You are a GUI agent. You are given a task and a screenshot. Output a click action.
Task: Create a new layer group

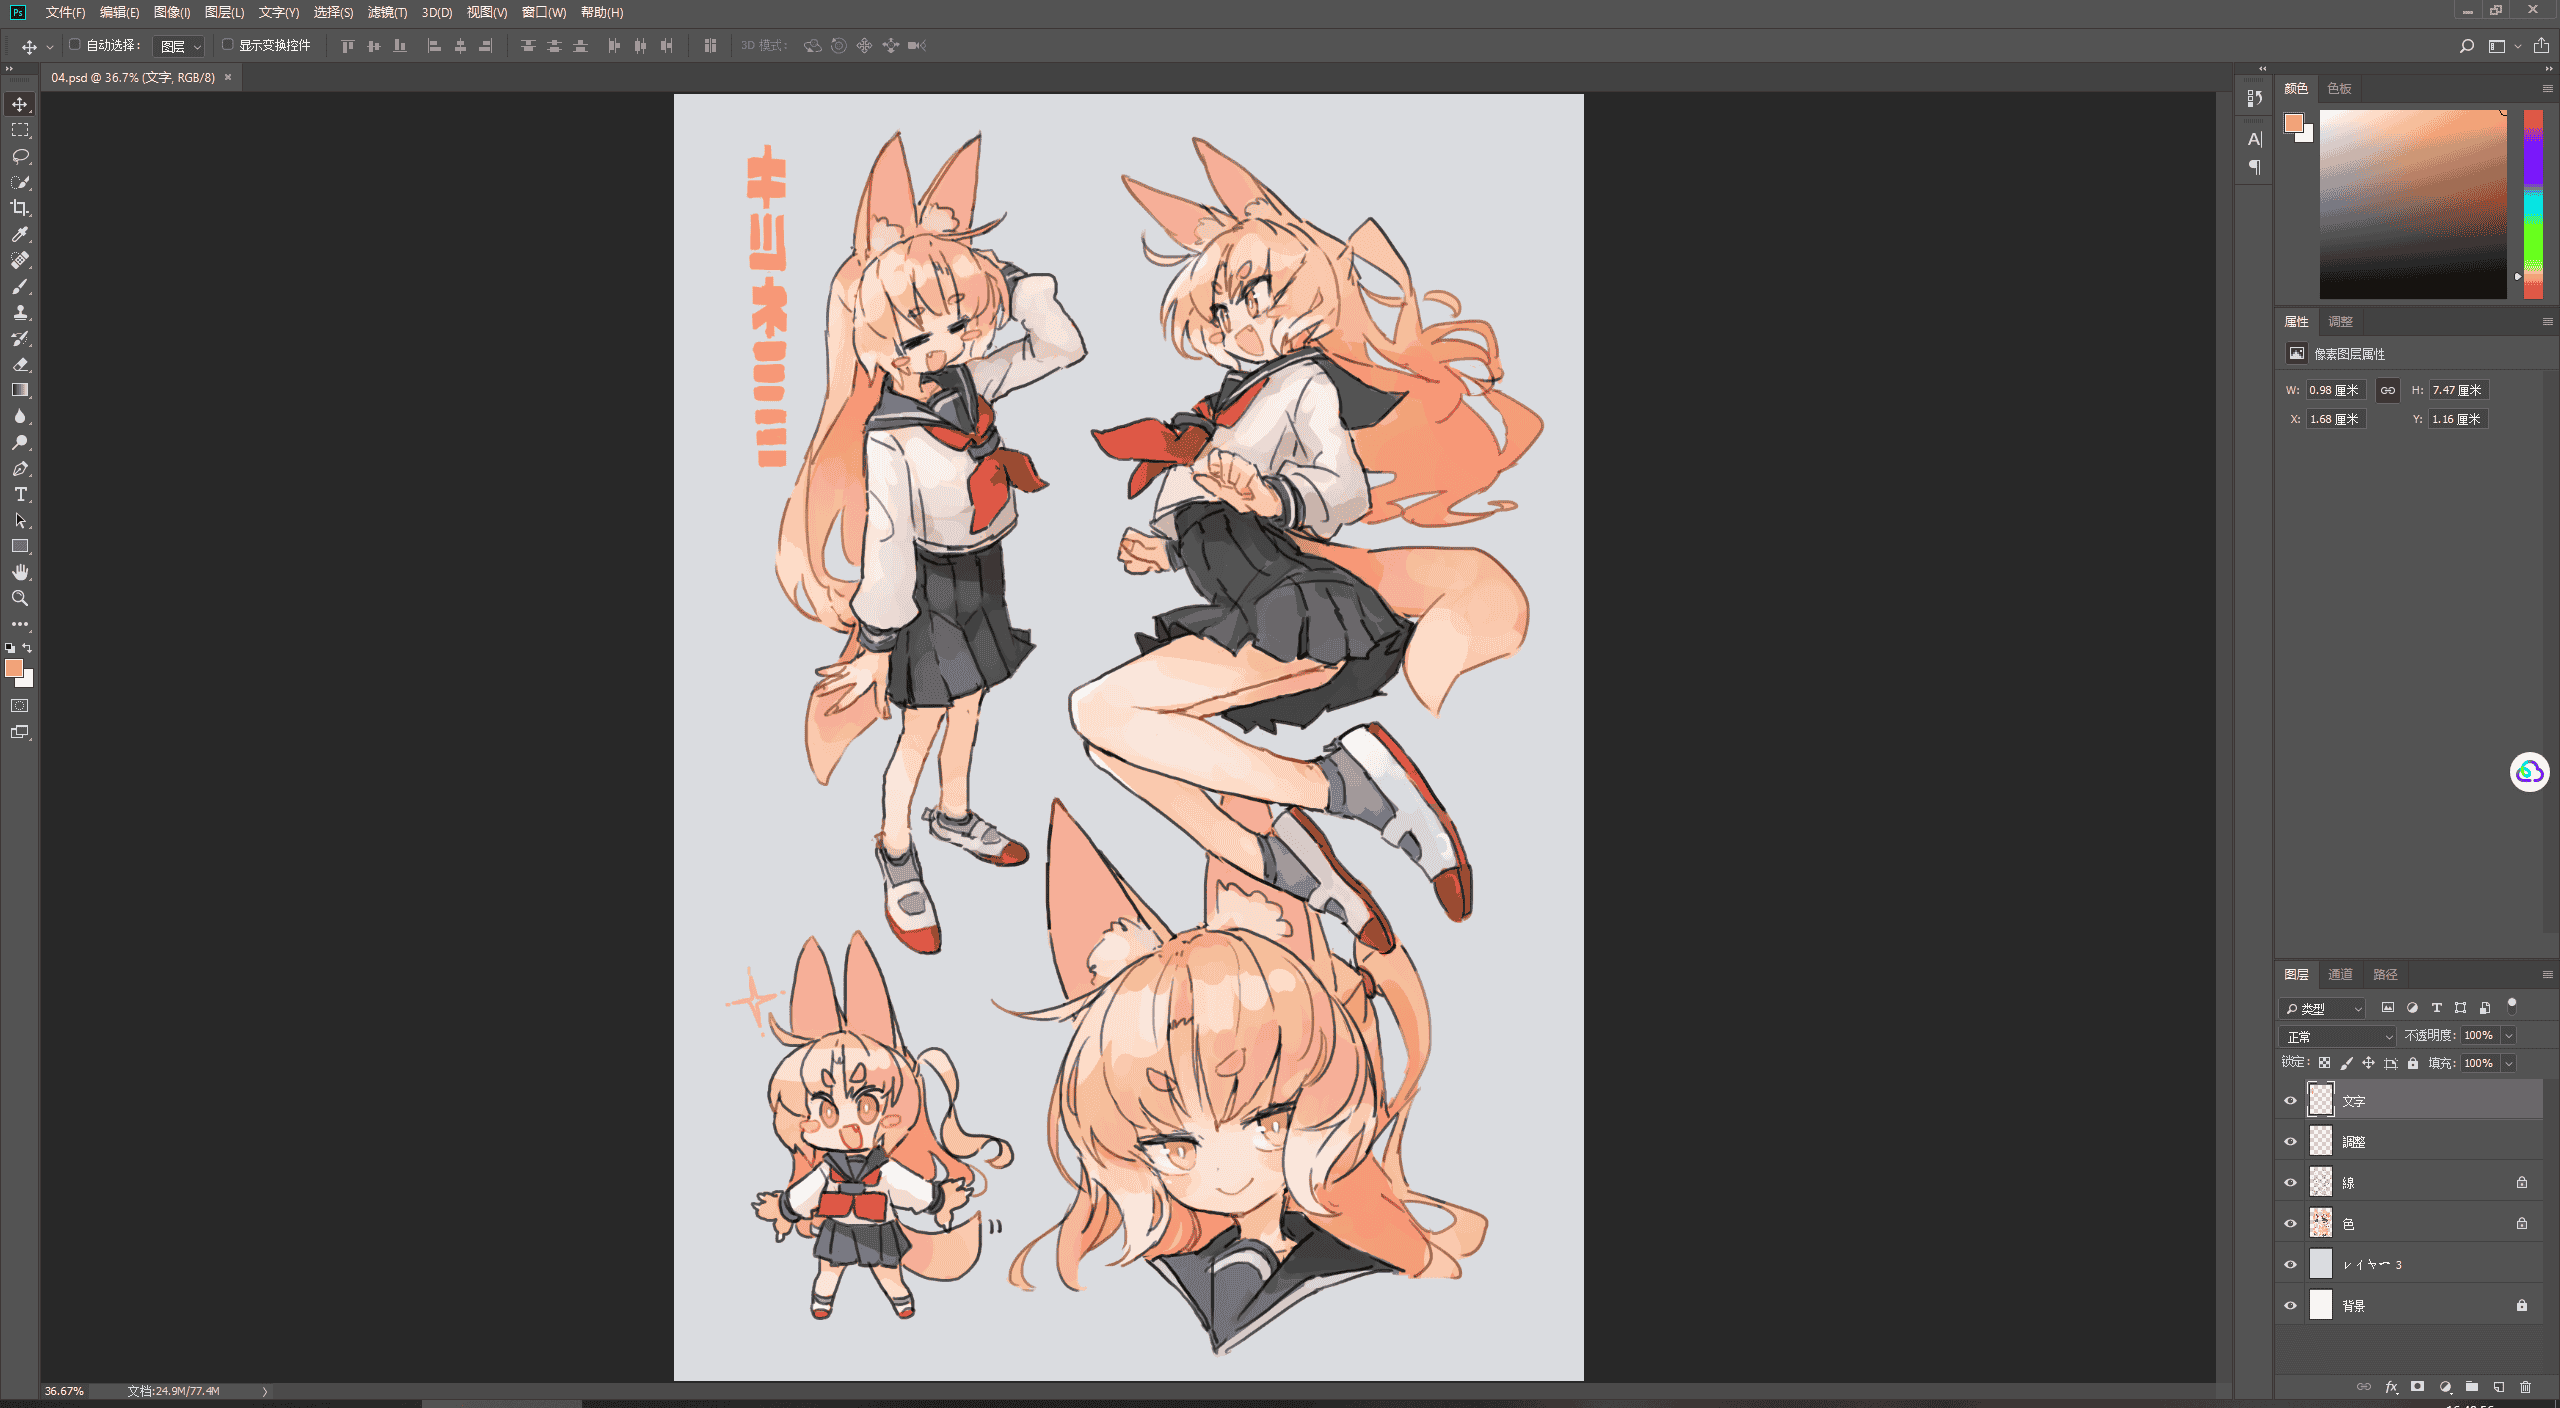[x=2472, y=1387]
